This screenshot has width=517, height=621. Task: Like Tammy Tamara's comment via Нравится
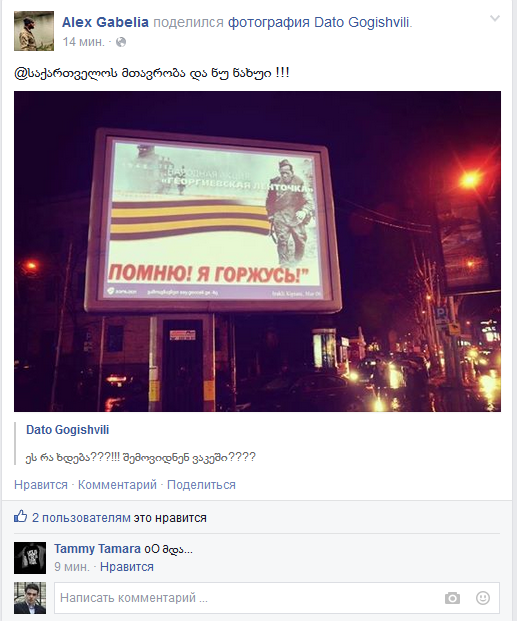pos(127,567)
